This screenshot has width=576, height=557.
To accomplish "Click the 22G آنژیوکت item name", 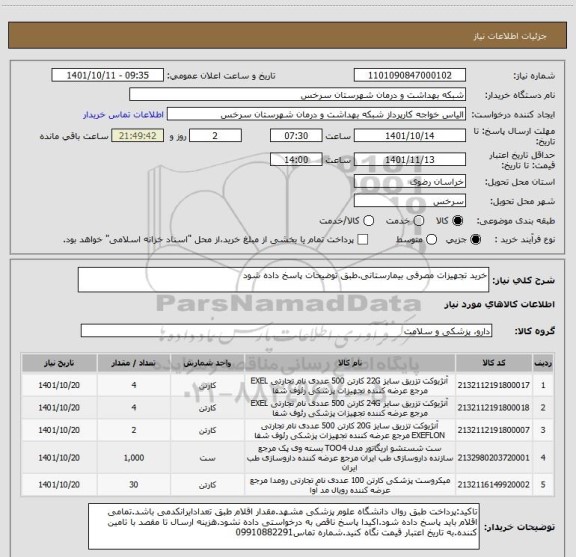I will [x=350, y=385].
